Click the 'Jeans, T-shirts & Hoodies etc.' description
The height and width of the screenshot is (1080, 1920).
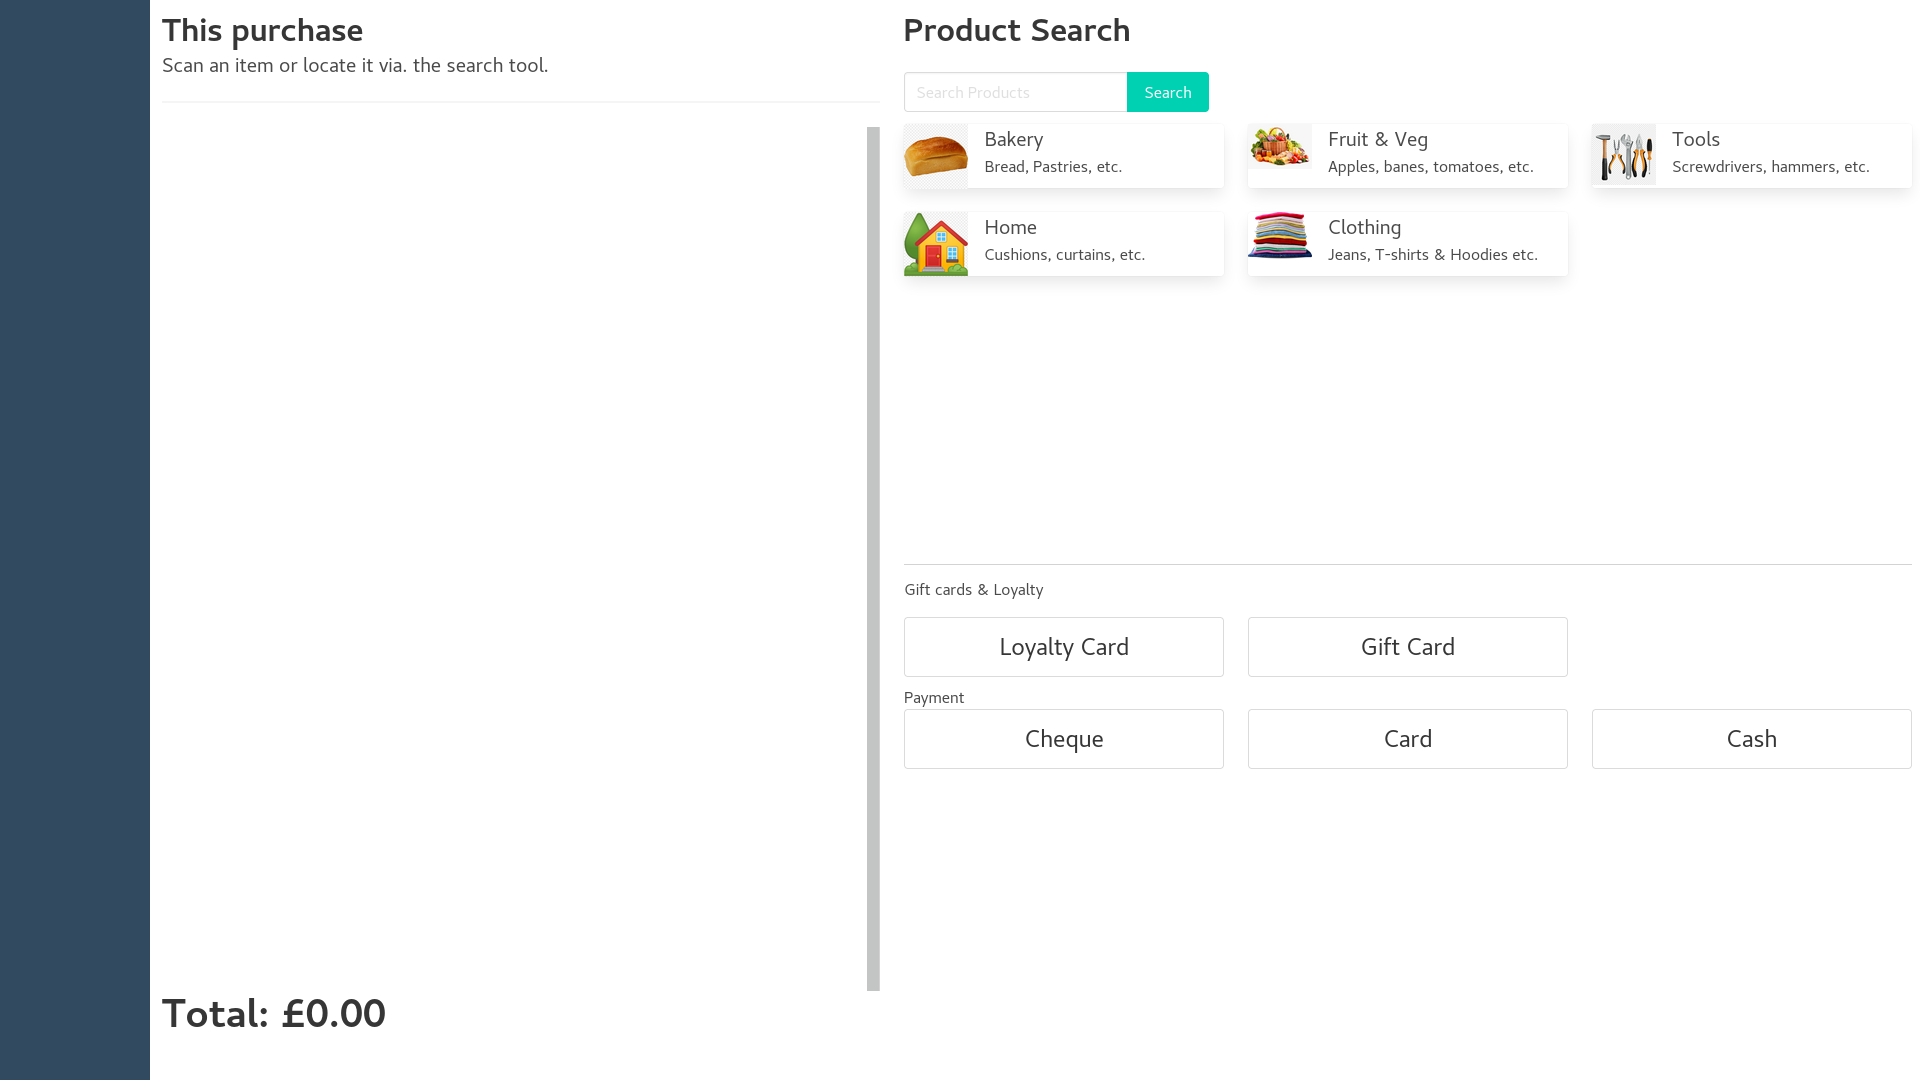1432,255
